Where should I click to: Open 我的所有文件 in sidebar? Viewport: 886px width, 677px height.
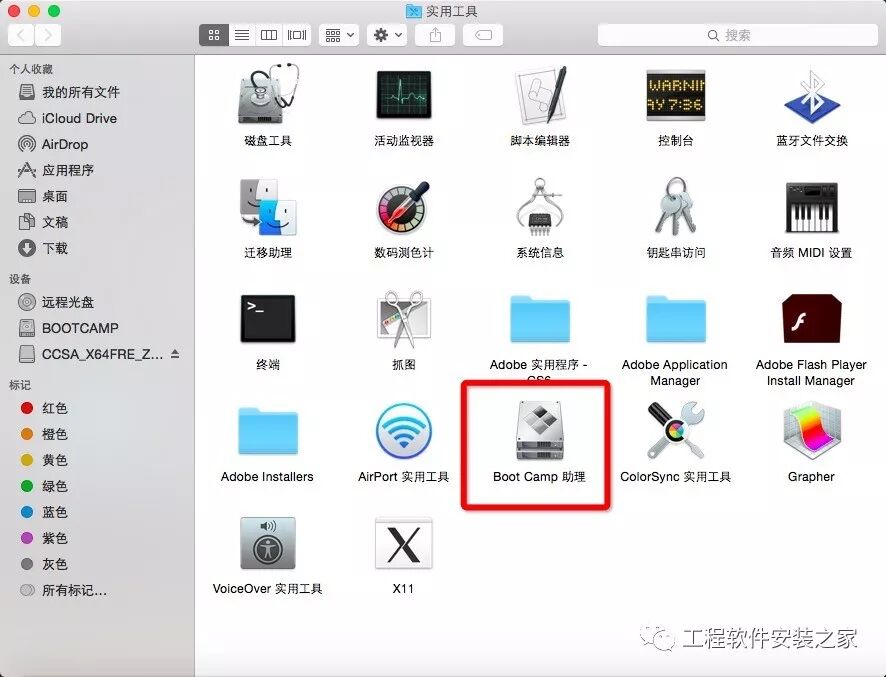click(97, 92)
